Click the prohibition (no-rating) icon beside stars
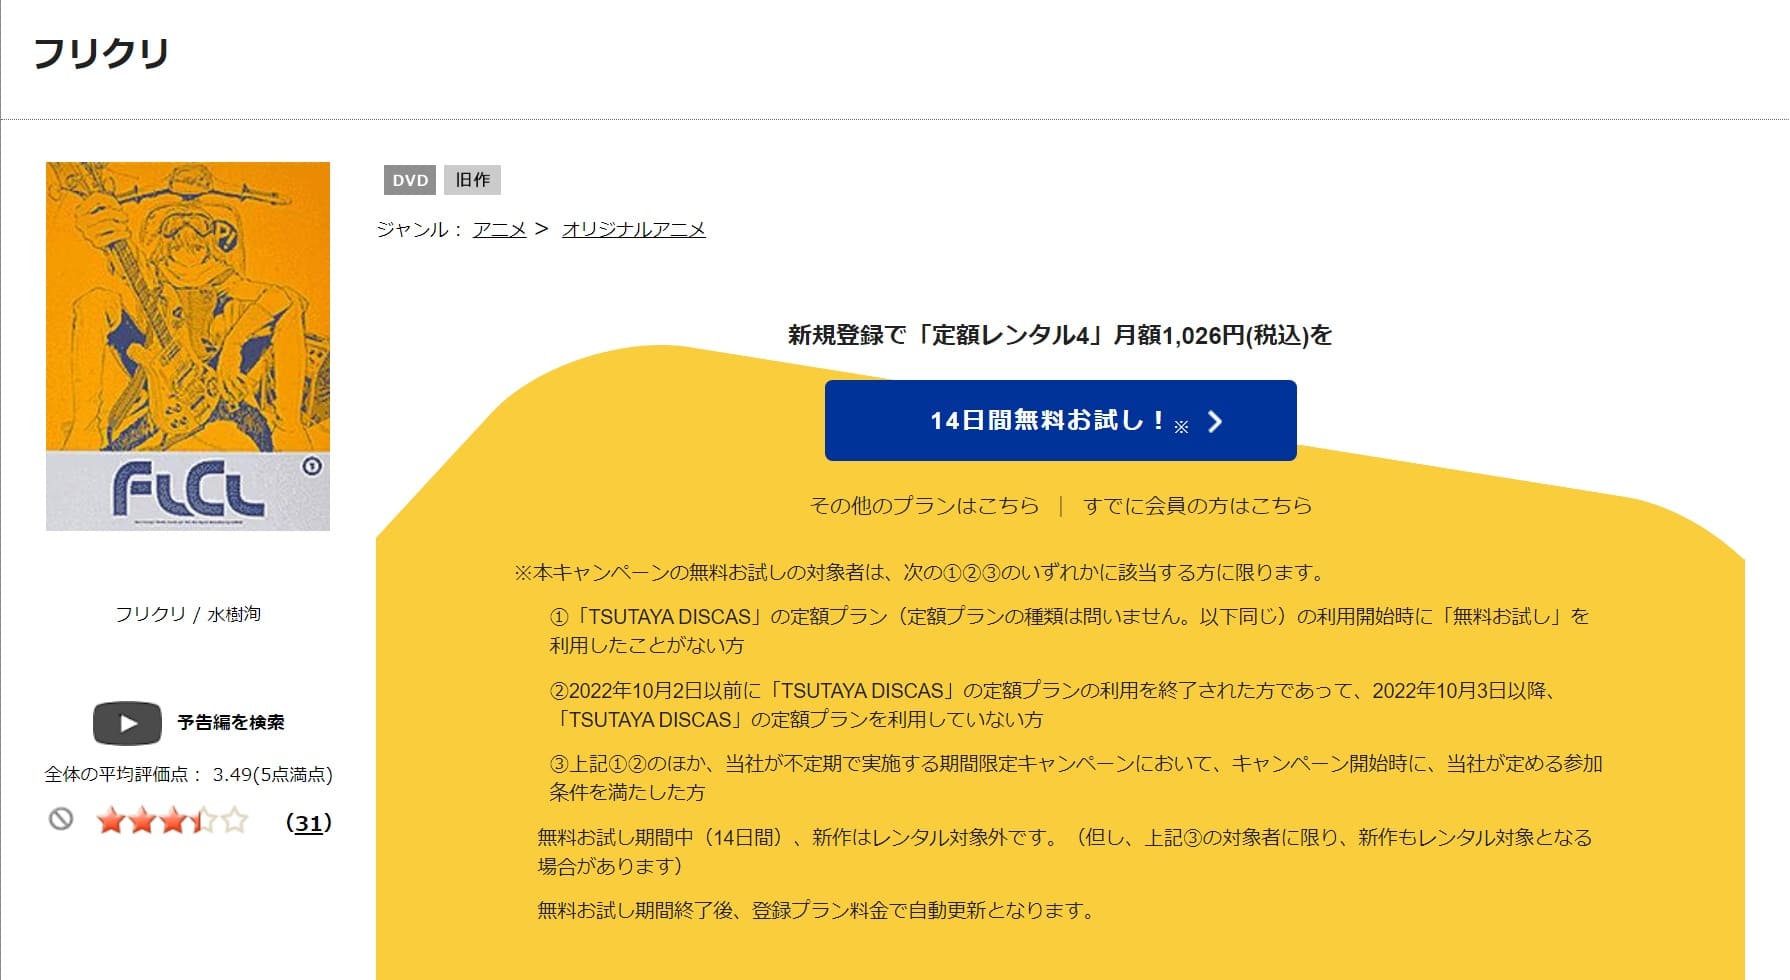The image size is (1790, 980). pos(62,820)
